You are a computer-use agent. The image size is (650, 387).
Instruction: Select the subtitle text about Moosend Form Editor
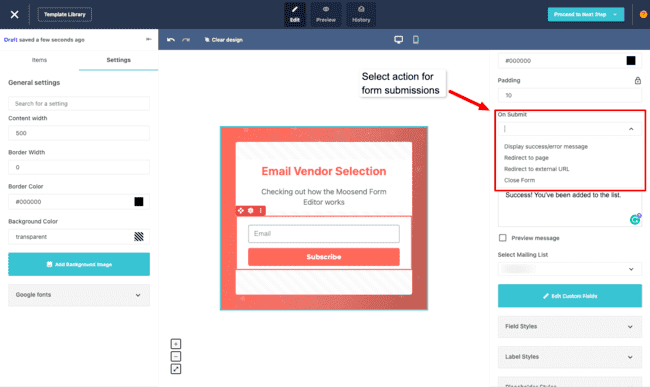point(324,197)
